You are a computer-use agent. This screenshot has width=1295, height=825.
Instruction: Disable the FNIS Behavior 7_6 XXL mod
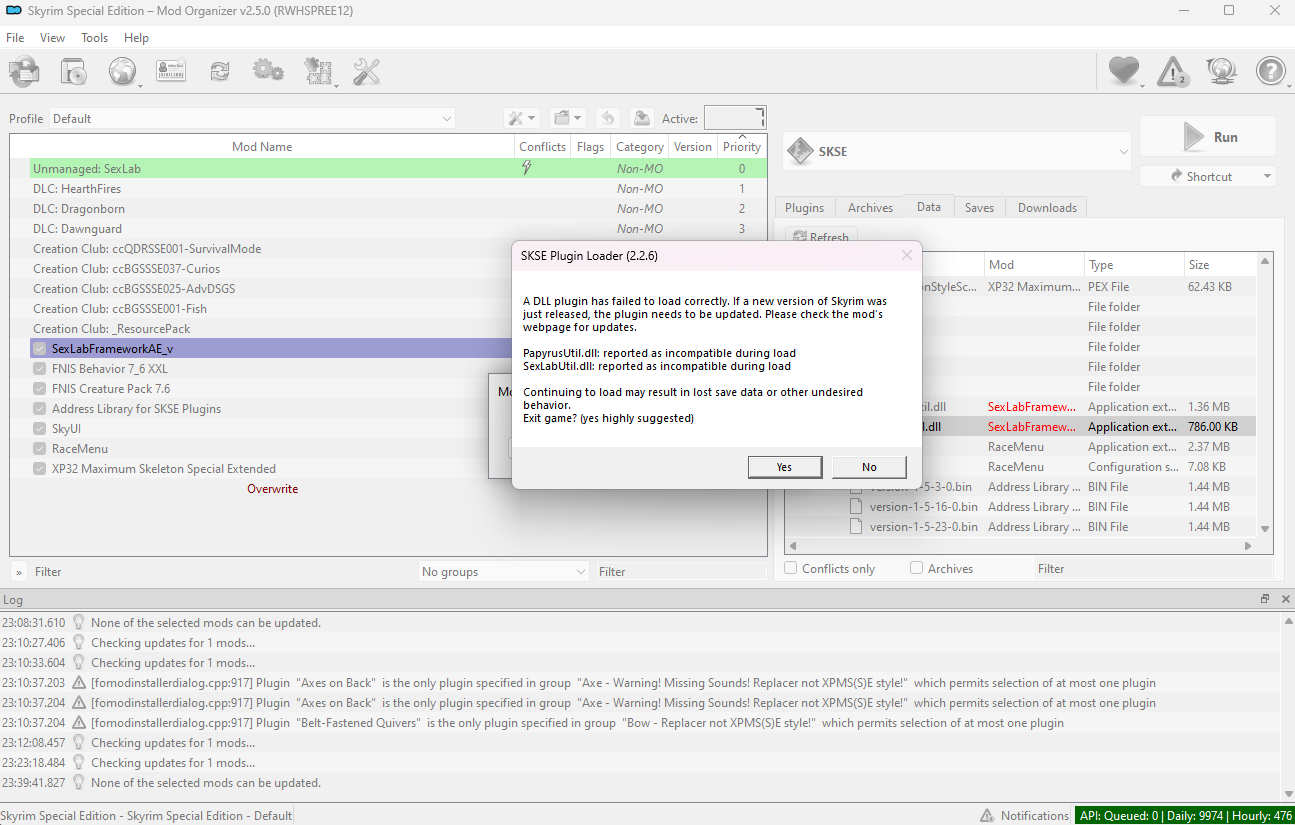click(x=39, y=368)
